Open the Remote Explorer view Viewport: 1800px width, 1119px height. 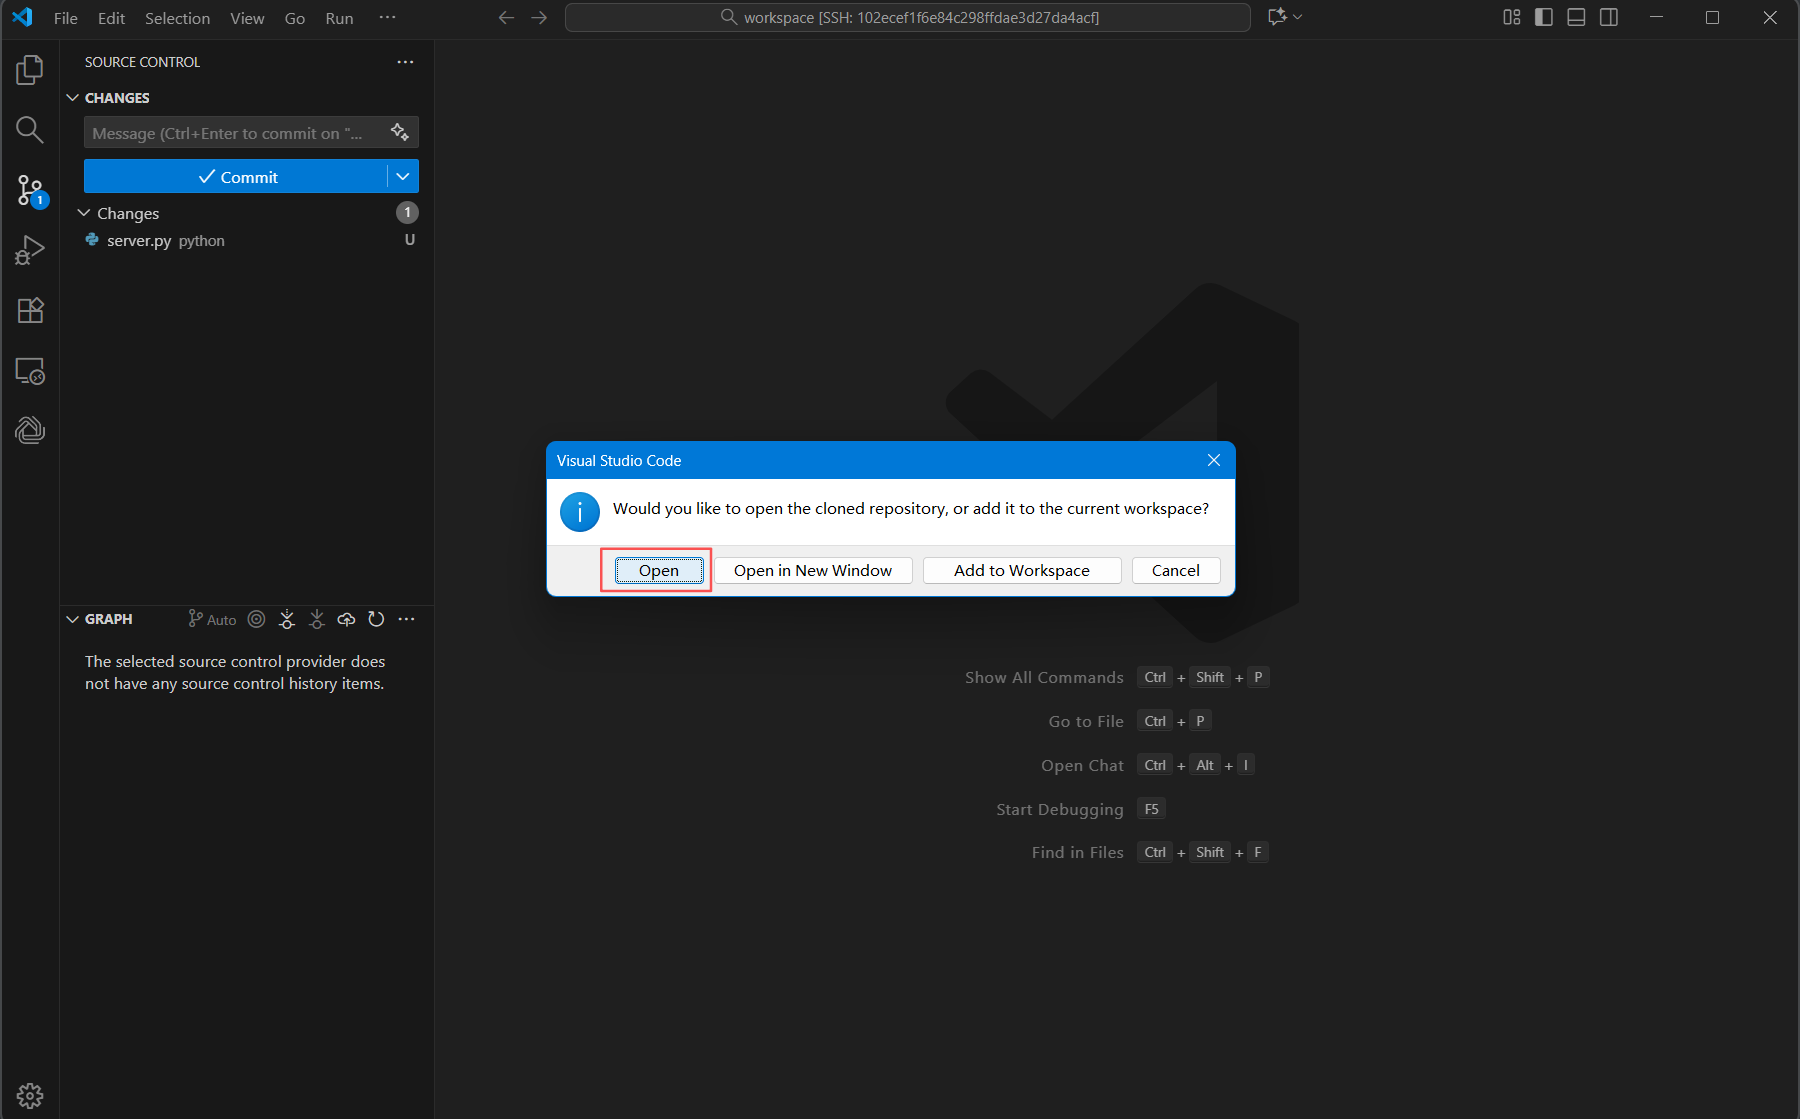click(x=30, y=371)
